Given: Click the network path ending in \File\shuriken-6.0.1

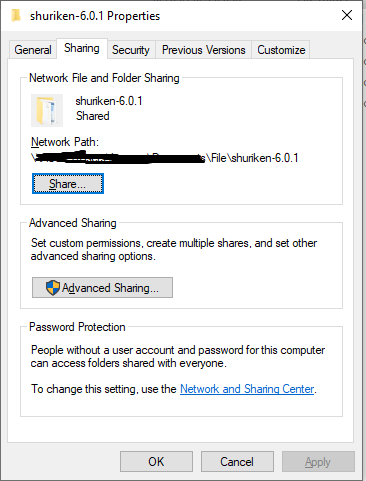Looking at the screenshot, I should pos(165,158).
